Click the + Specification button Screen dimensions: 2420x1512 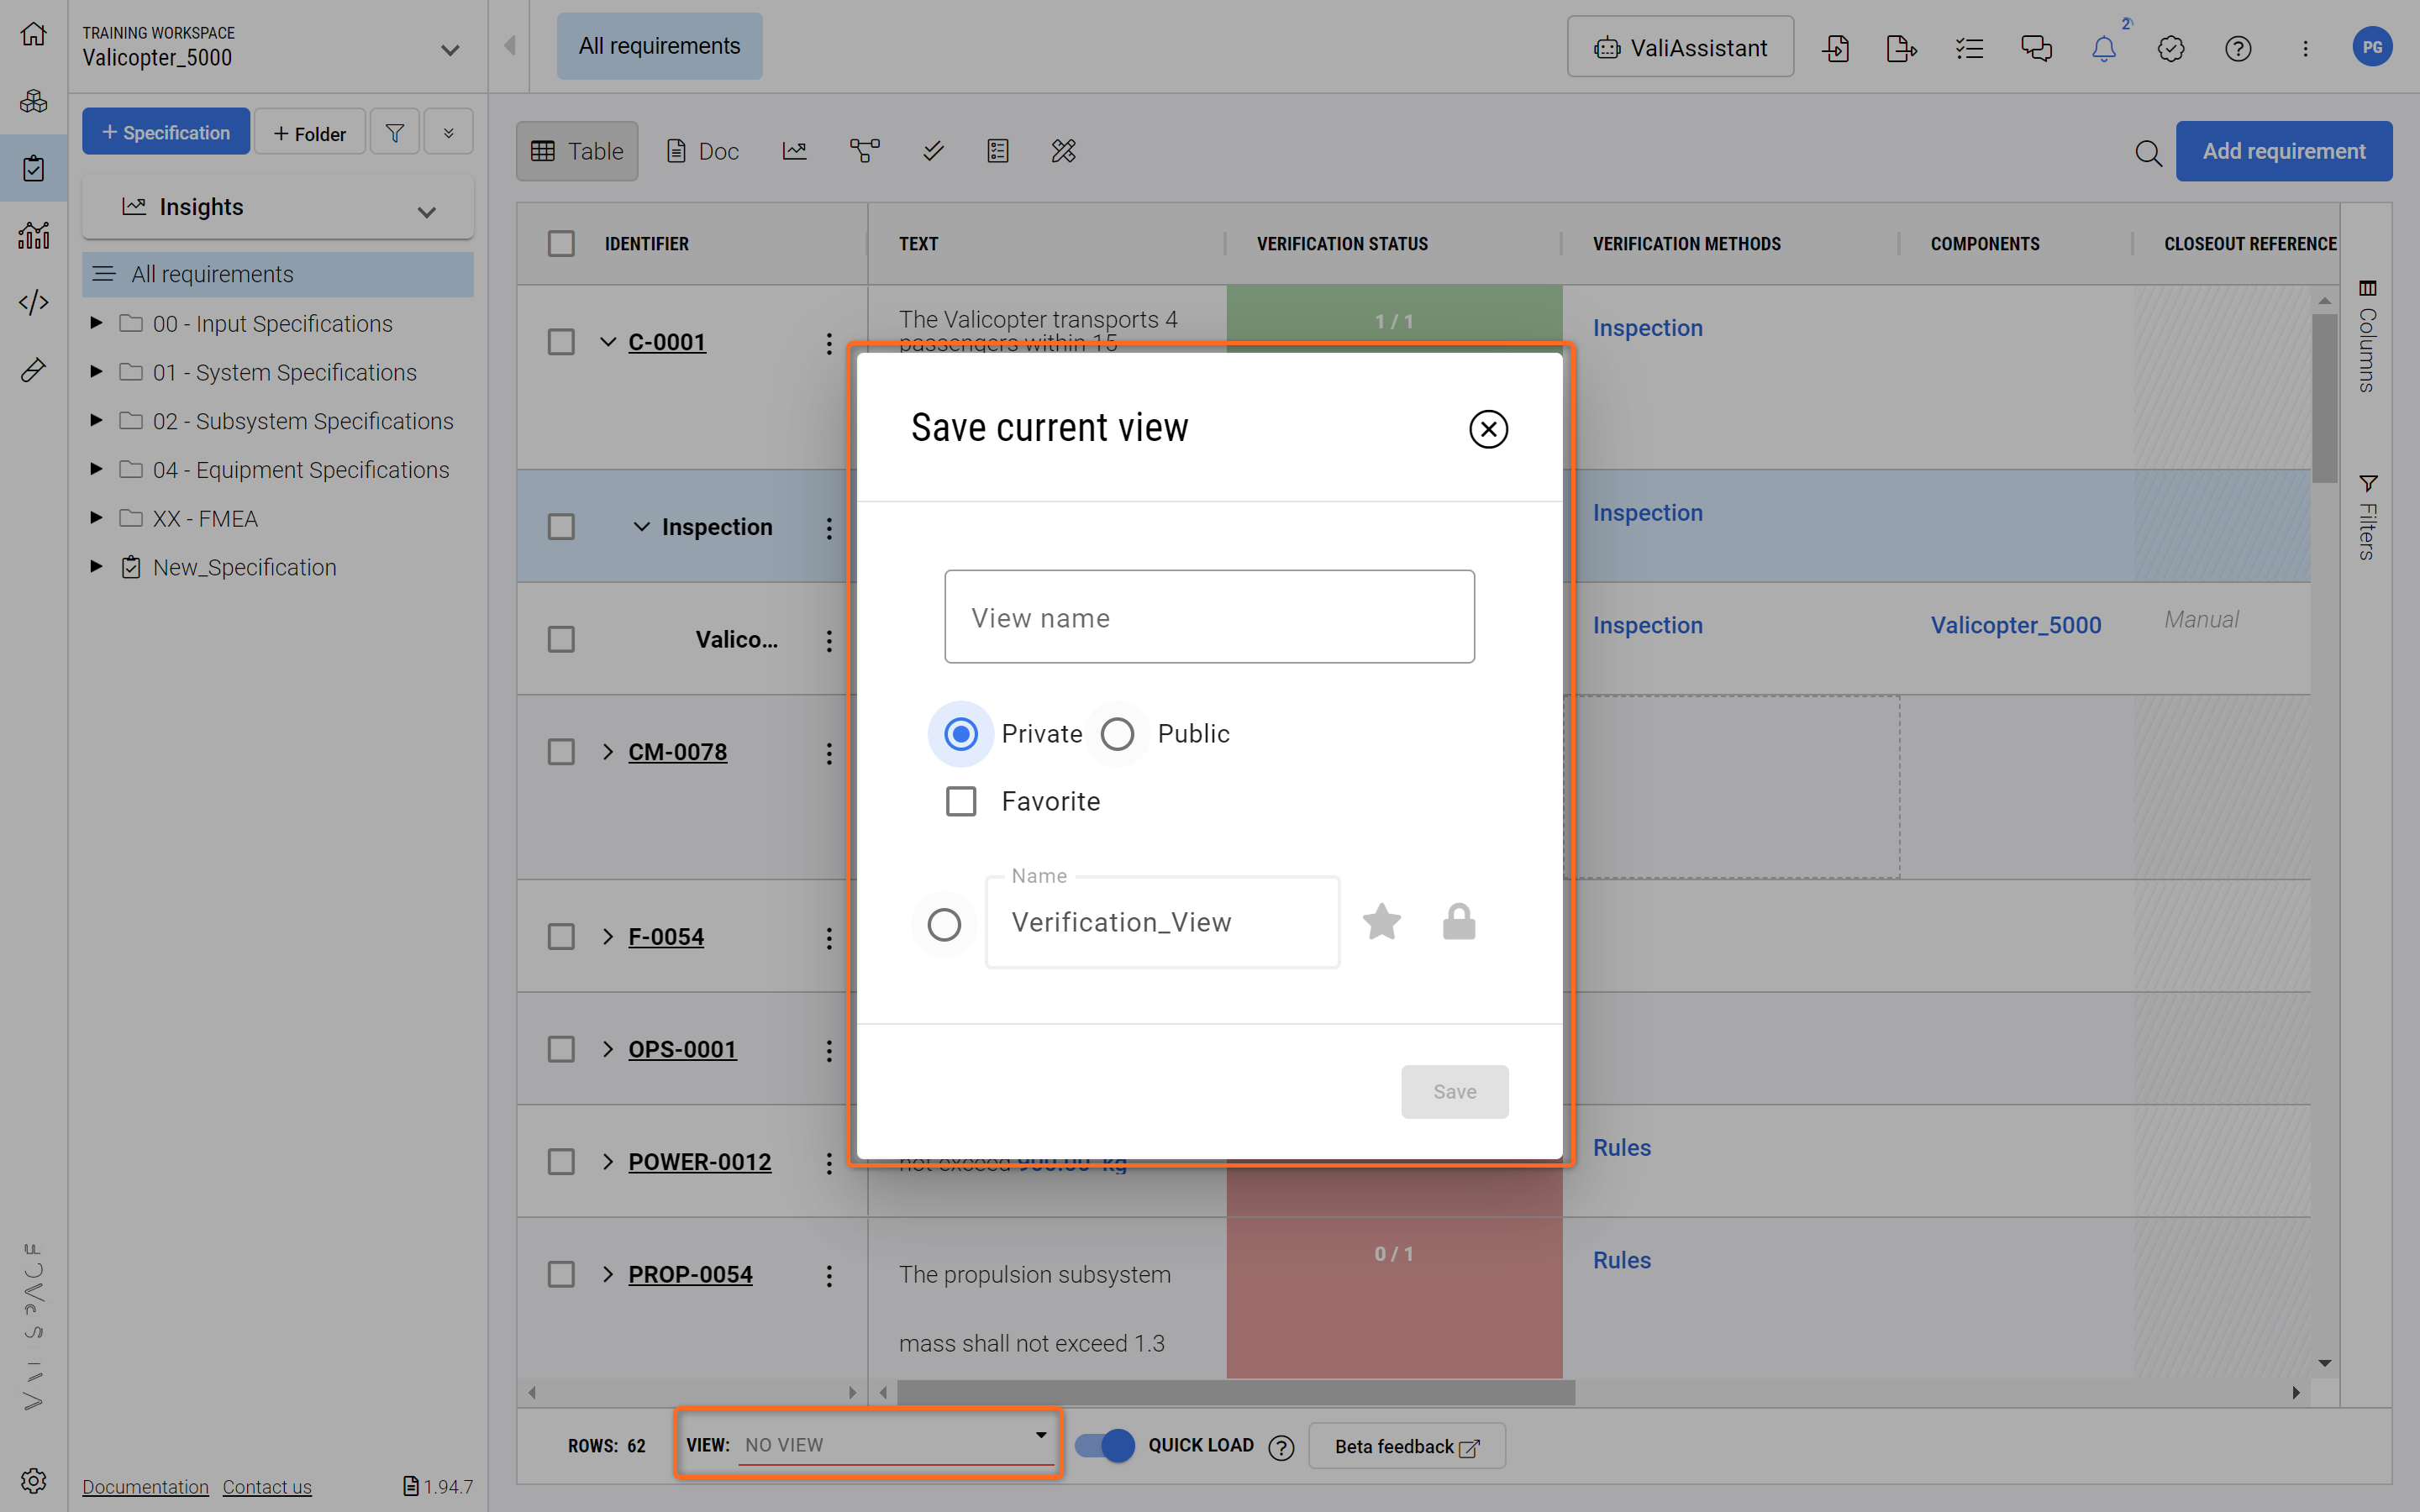(166, 132)
